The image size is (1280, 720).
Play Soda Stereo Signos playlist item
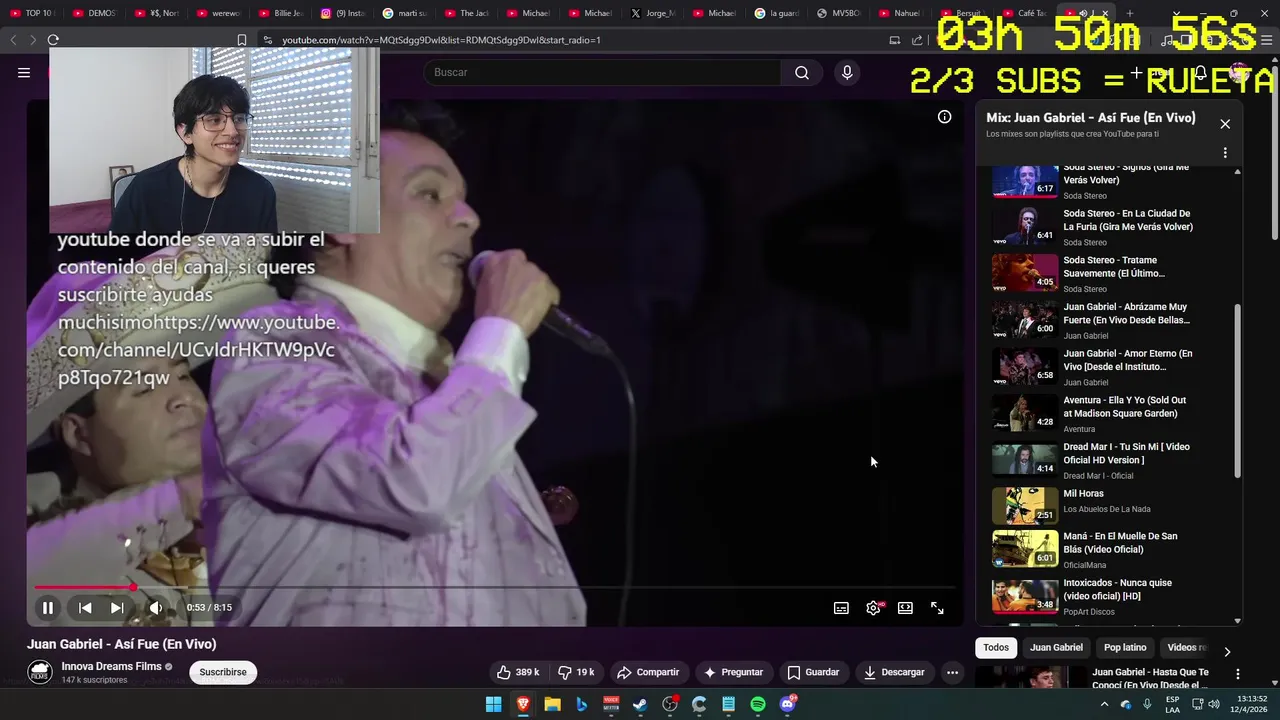coord(1106,183)
